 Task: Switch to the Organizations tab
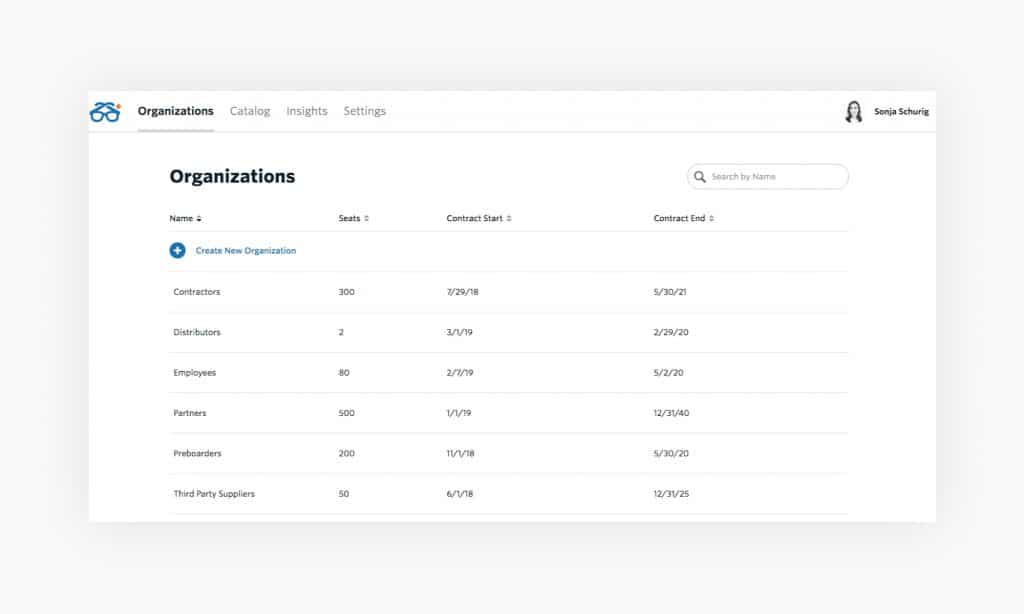click(176, 111)
